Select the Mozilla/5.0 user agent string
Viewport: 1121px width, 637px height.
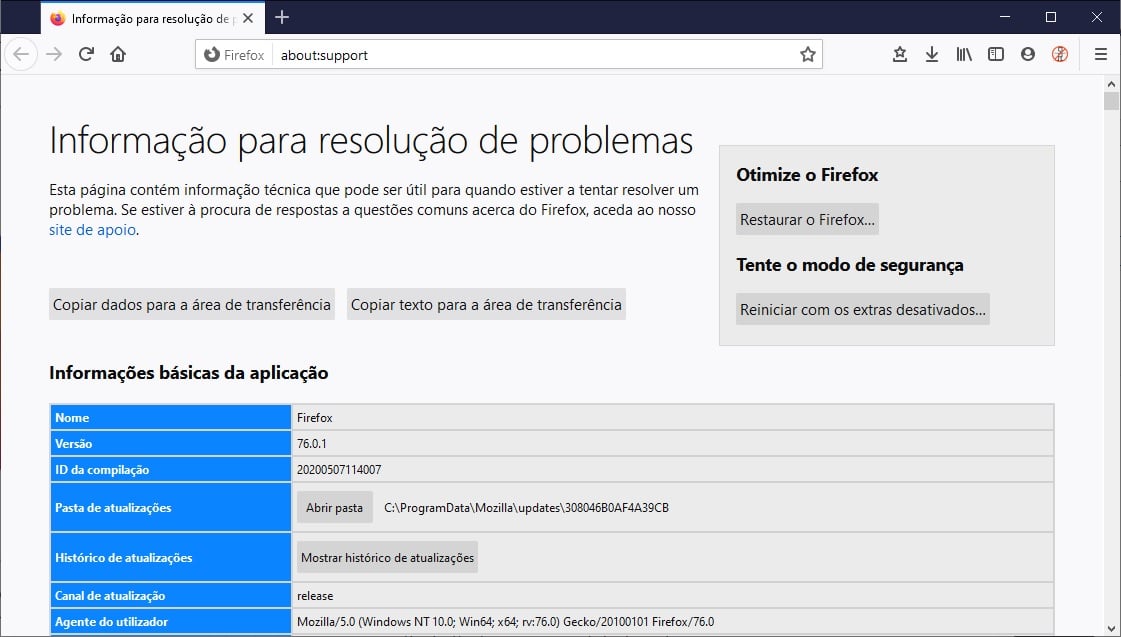pyautogui.click(x=505, y=622)
